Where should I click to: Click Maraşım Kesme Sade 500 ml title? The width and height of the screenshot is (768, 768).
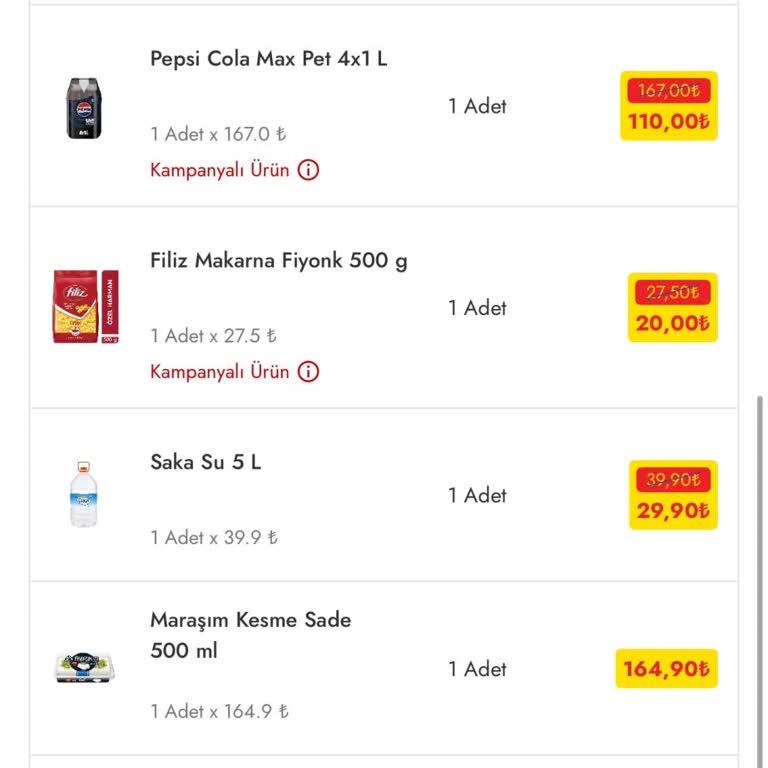click(x=251, y=634)
